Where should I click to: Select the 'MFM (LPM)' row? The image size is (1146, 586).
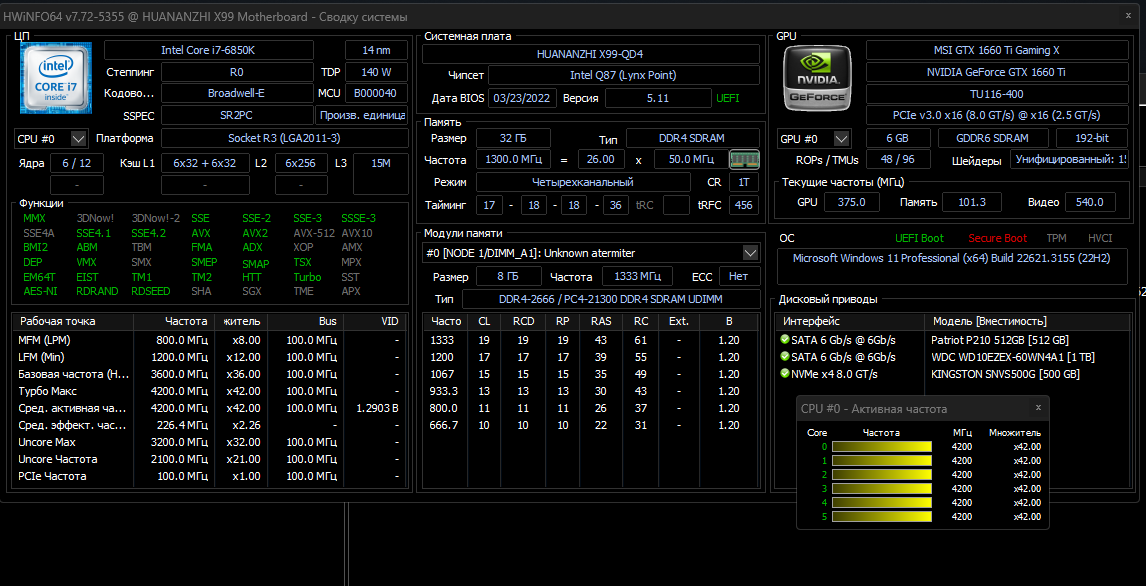point(208,340)
